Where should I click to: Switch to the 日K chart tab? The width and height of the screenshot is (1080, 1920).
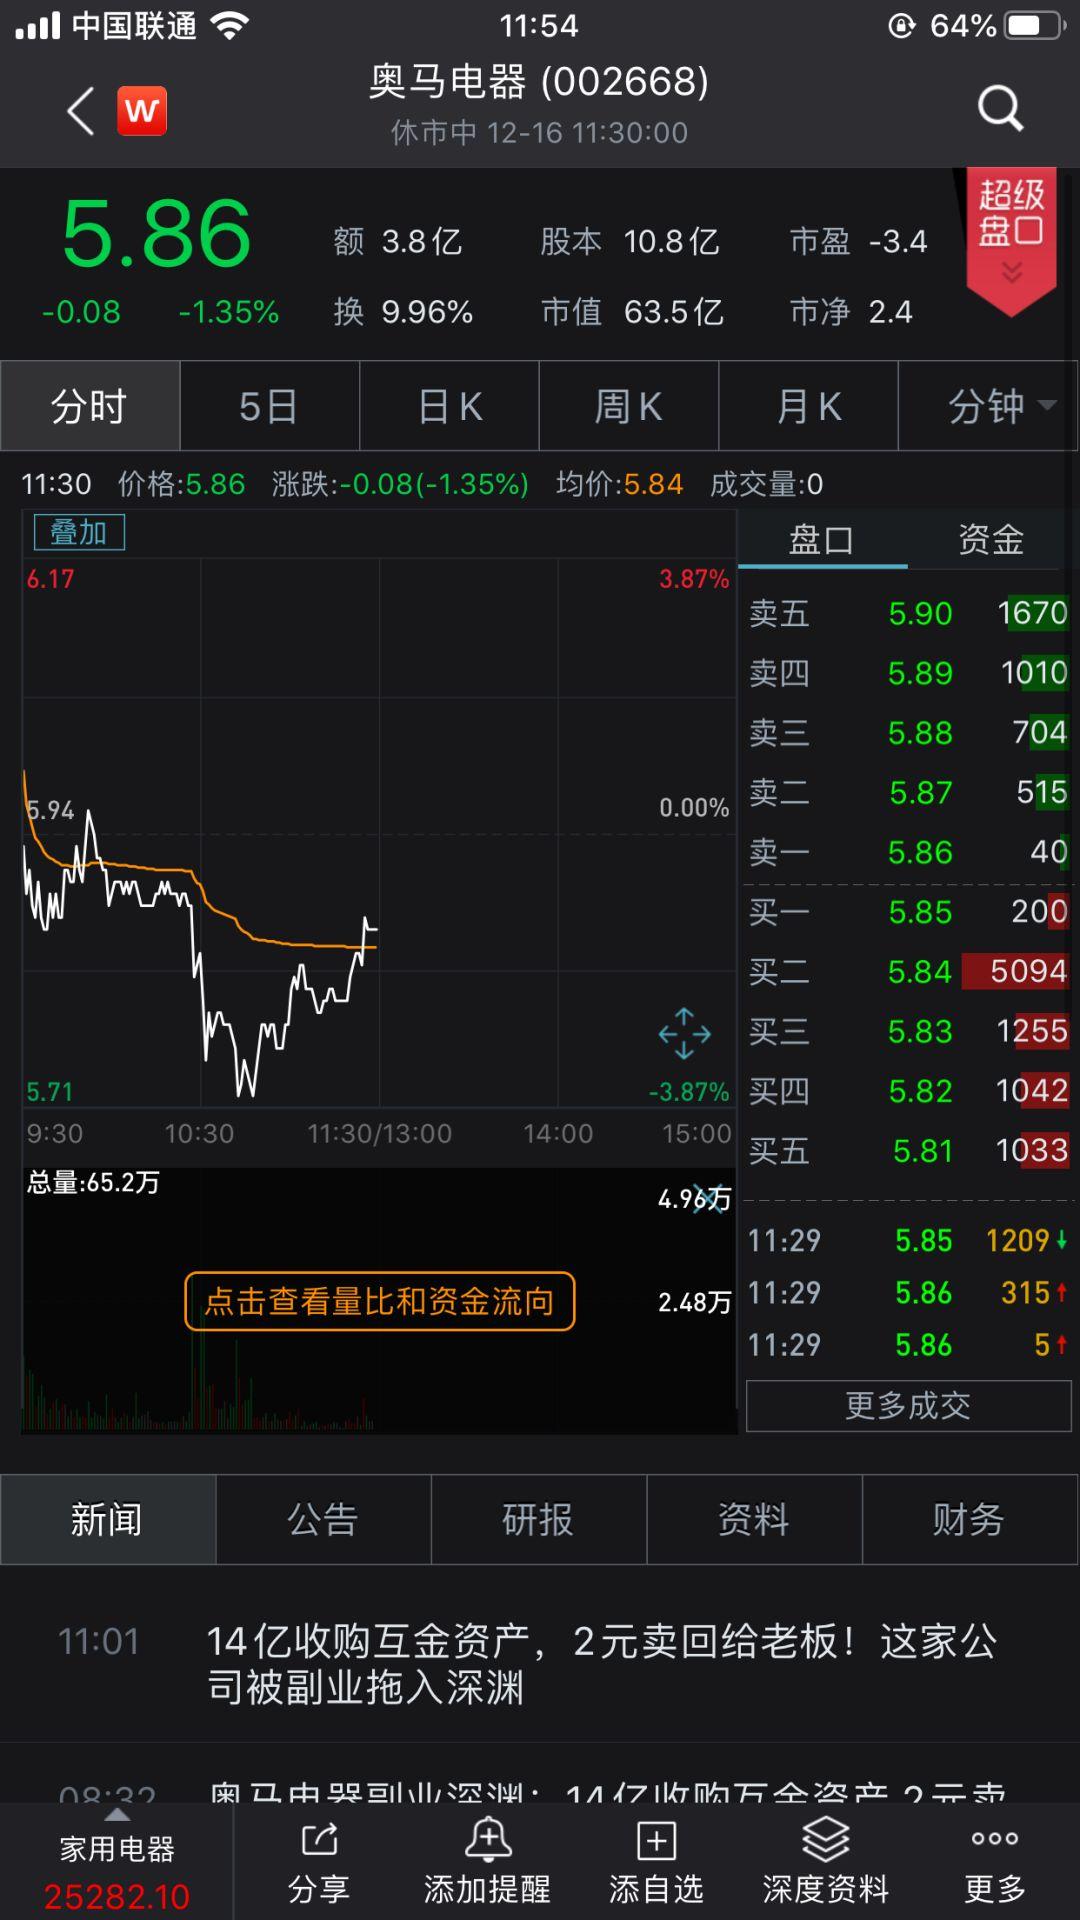[449, 406]
